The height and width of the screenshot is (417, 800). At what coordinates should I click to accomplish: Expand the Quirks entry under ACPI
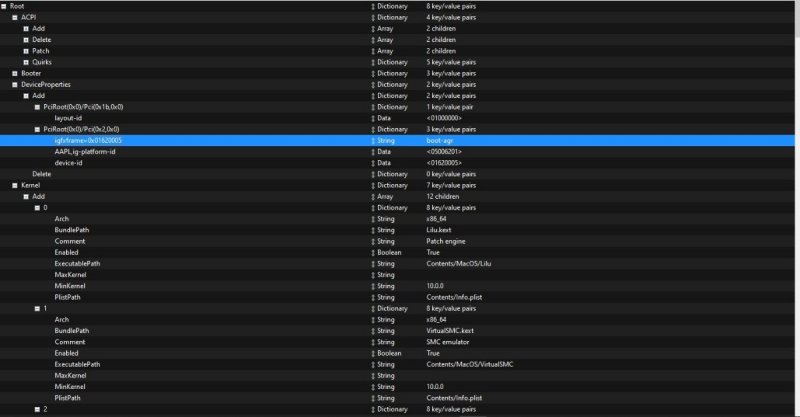tap(26, 62)
